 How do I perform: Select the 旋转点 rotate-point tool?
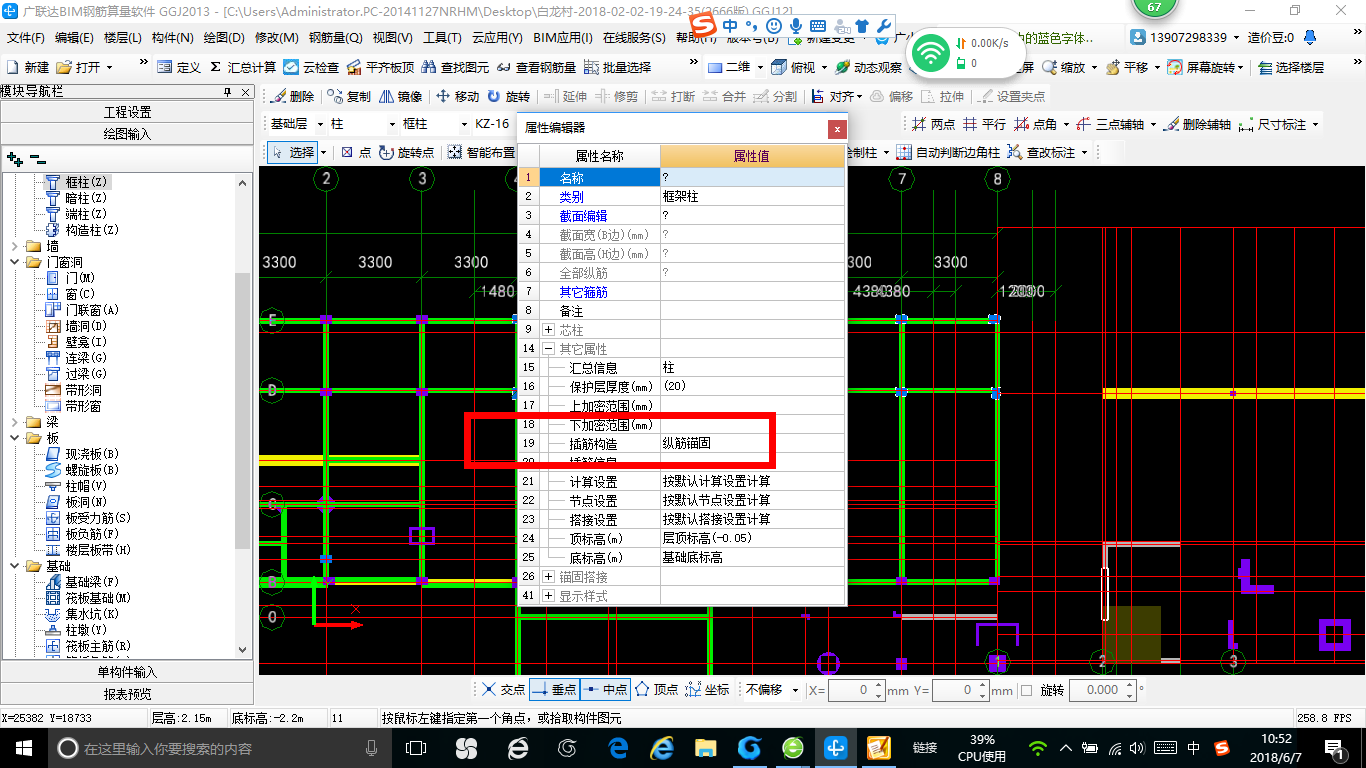coord(407,152)
